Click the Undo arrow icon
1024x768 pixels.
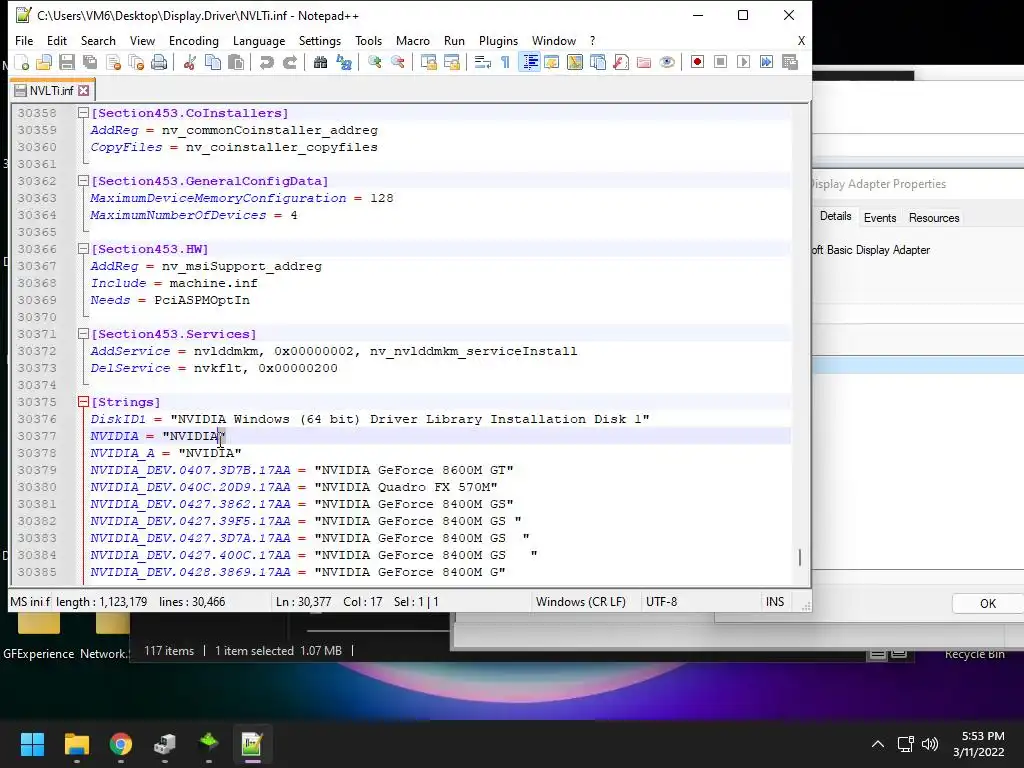click(x=266, y=62)
